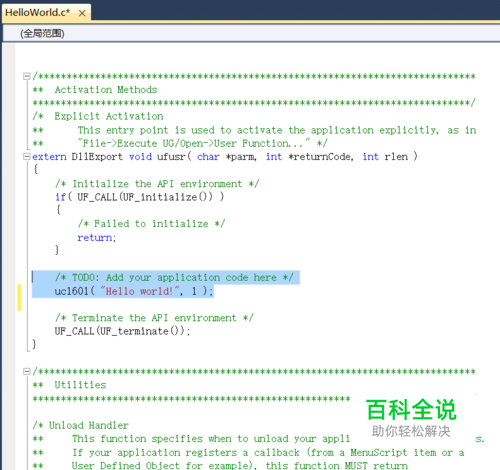Click the 'Unload Handler' comment line

point(80,425)
